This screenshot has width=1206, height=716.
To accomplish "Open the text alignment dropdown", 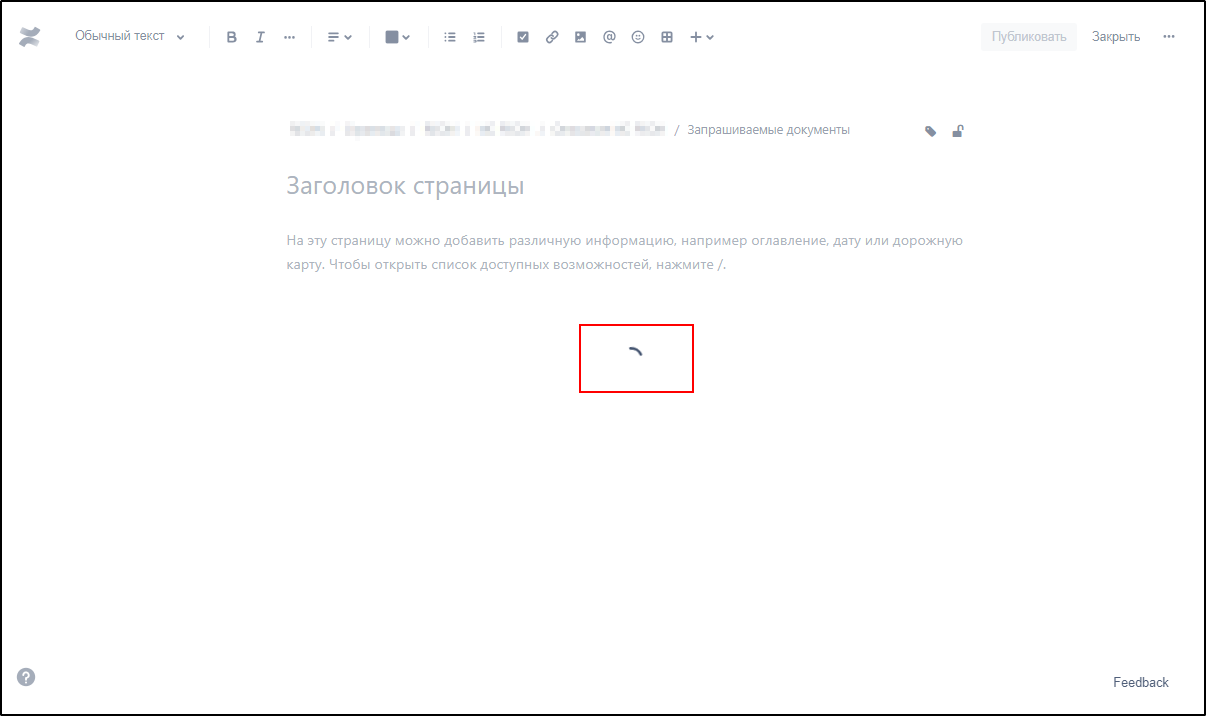I will tap(339, 37).
